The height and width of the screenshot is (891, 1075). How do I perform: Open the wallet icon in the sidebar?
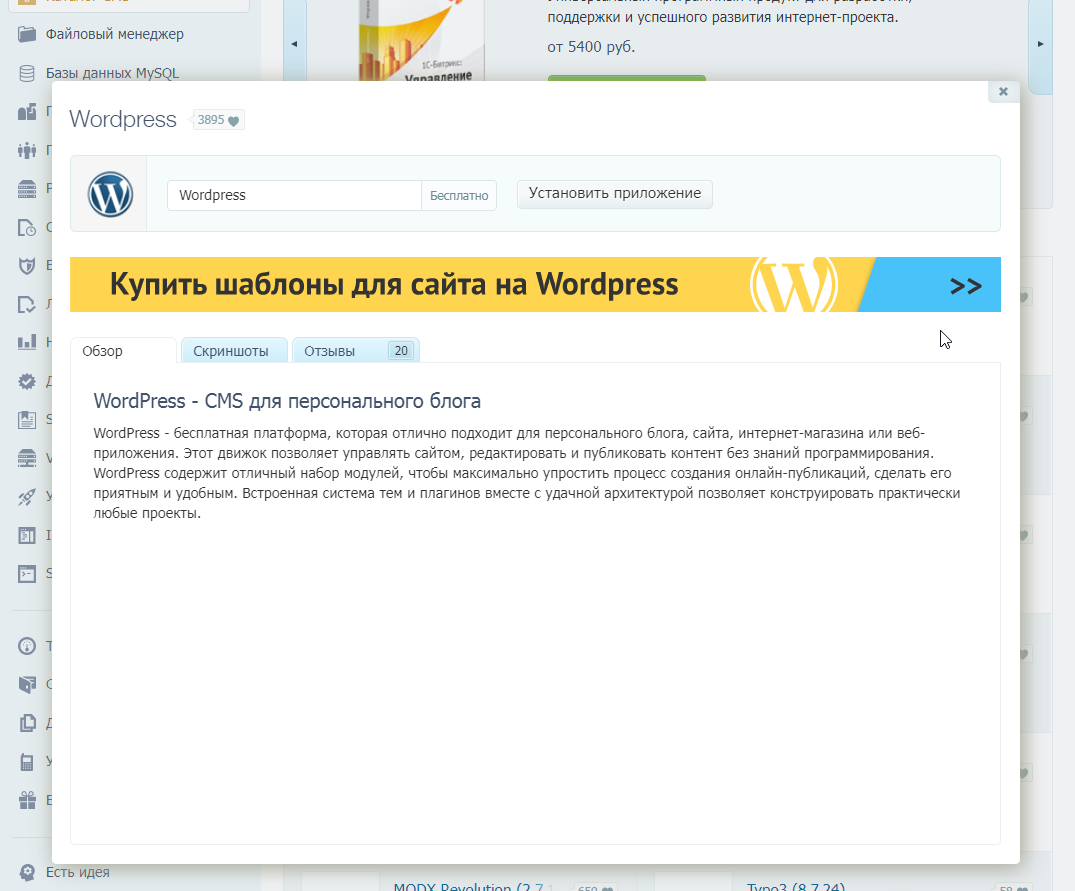click(27, 684)
